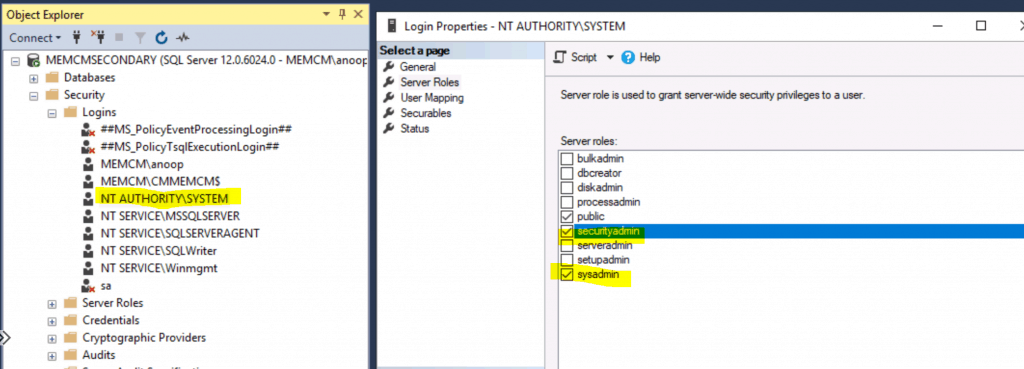The width and height of the screenshot is (1024, 369).
Task: Select NT SERVICE\Winmgmt login
Action: pyautogui.click(x=159, y=268)
